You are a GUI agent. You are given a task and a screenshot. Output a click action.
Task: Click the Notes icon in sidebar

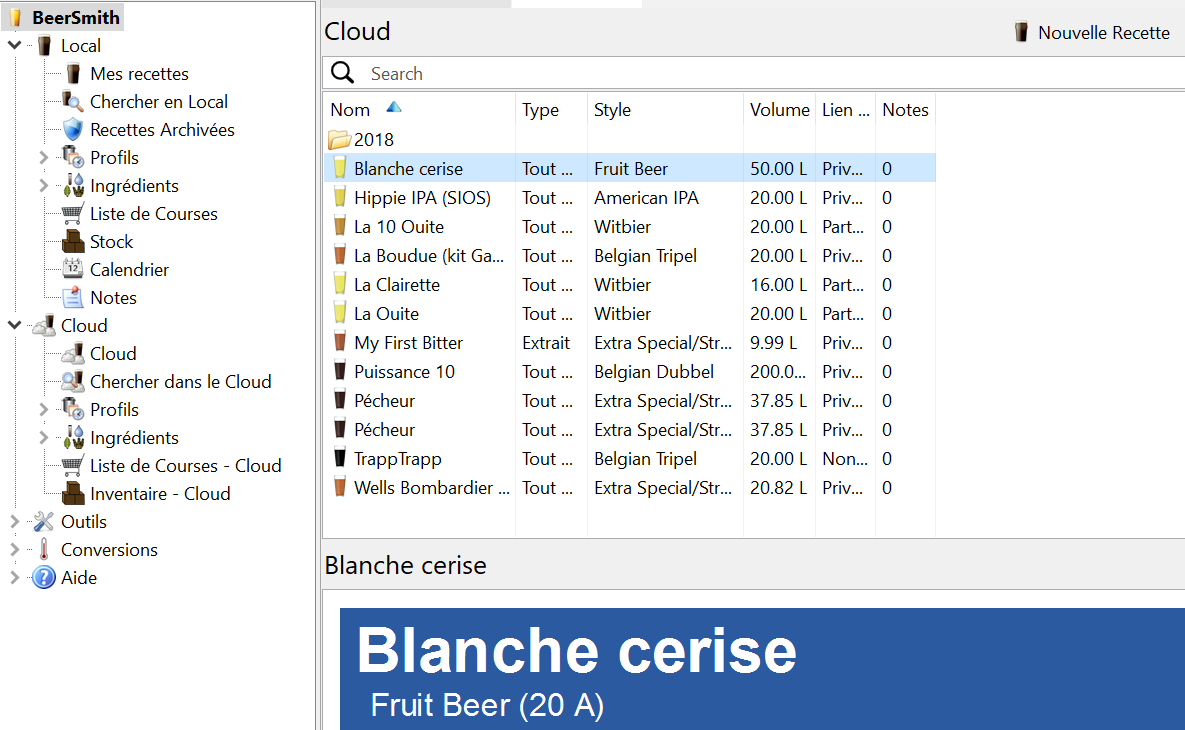click(73, 298)
